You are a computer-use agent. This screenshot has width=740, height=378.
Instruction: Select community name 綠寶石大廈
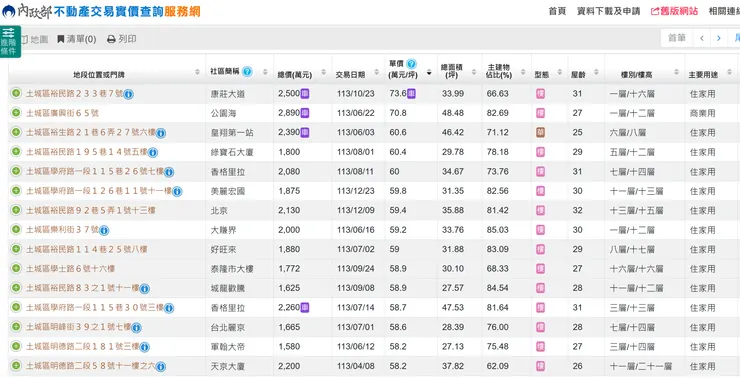coord(232,152)
